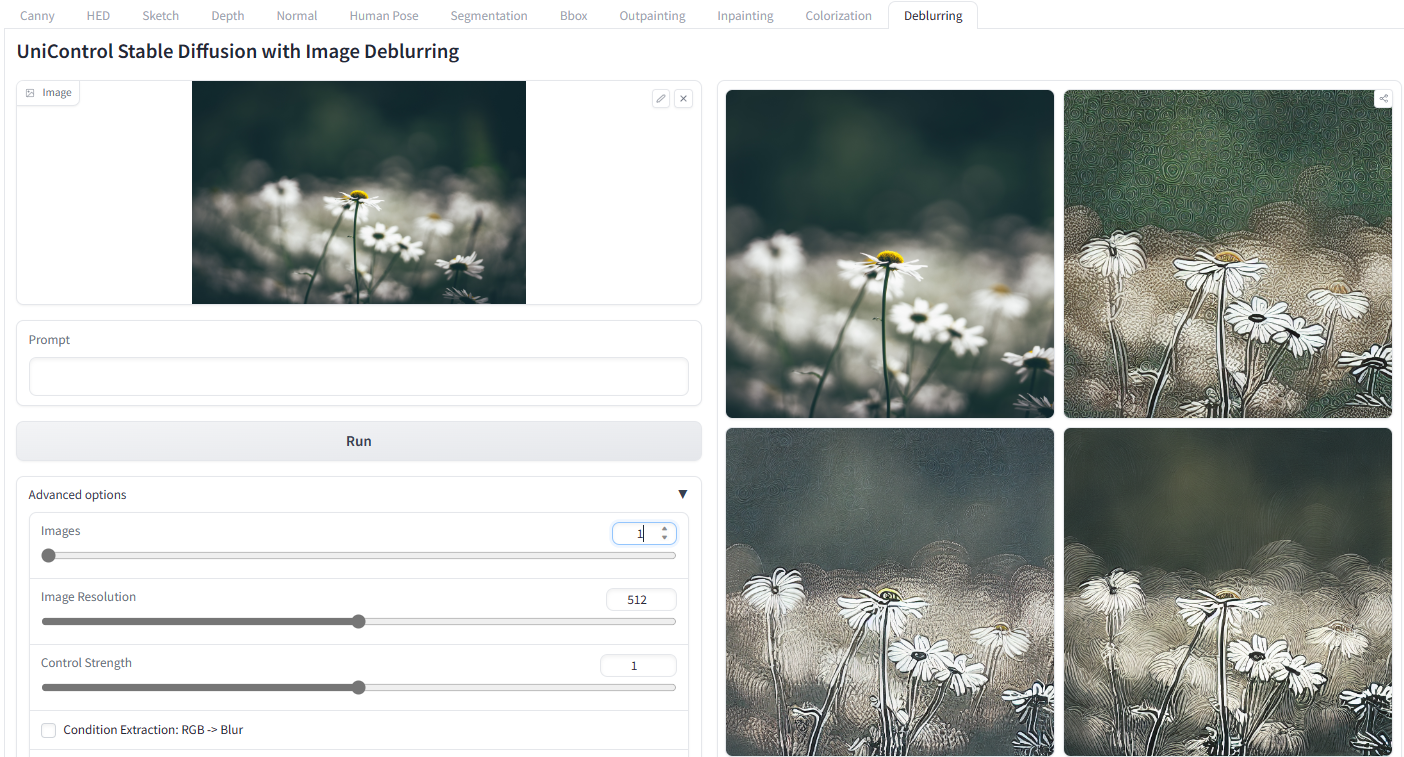Select the Deblurring tab heading
The width and height of the screenshot is (1404, 757).
pos(932,15)
